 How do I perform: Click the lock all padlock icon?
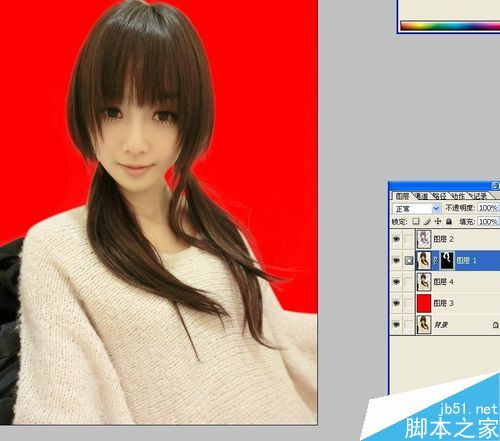click(449, 221)
